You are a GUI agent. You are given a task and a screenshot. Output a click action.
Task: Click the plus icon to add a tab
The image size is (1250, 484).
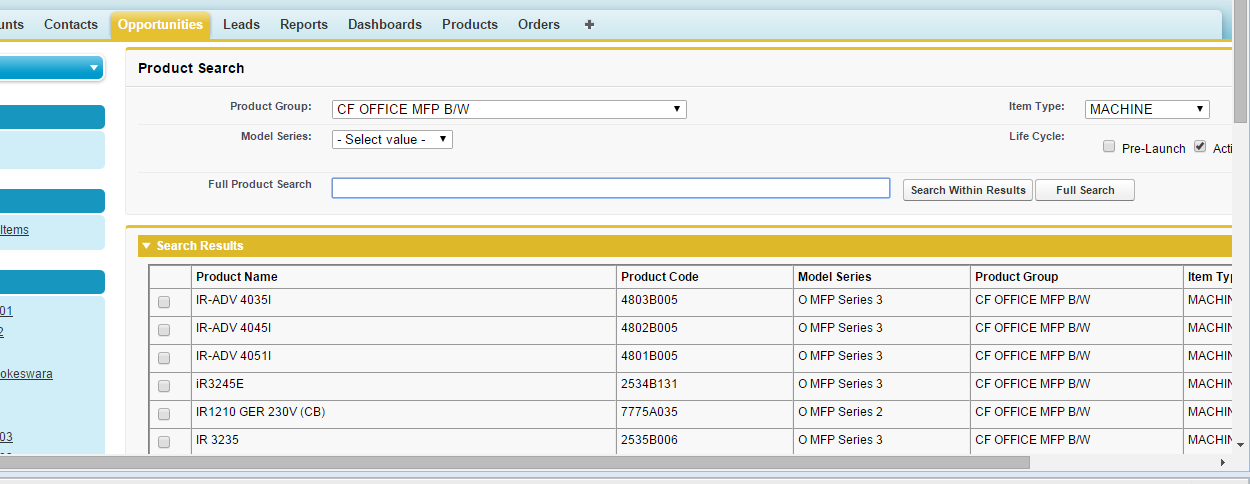click(589, 24)
